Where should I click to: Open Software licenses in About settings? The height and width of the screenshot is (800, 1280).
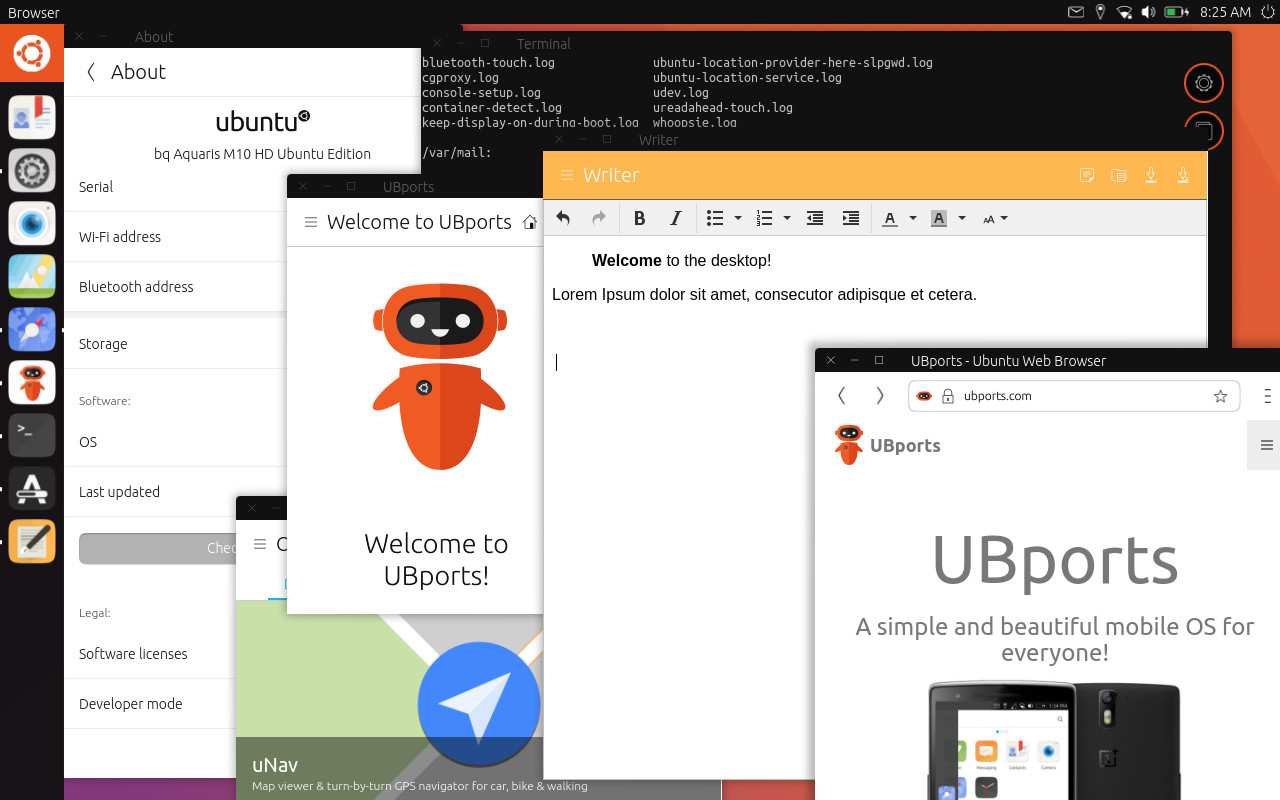click(x=132, y=653)
